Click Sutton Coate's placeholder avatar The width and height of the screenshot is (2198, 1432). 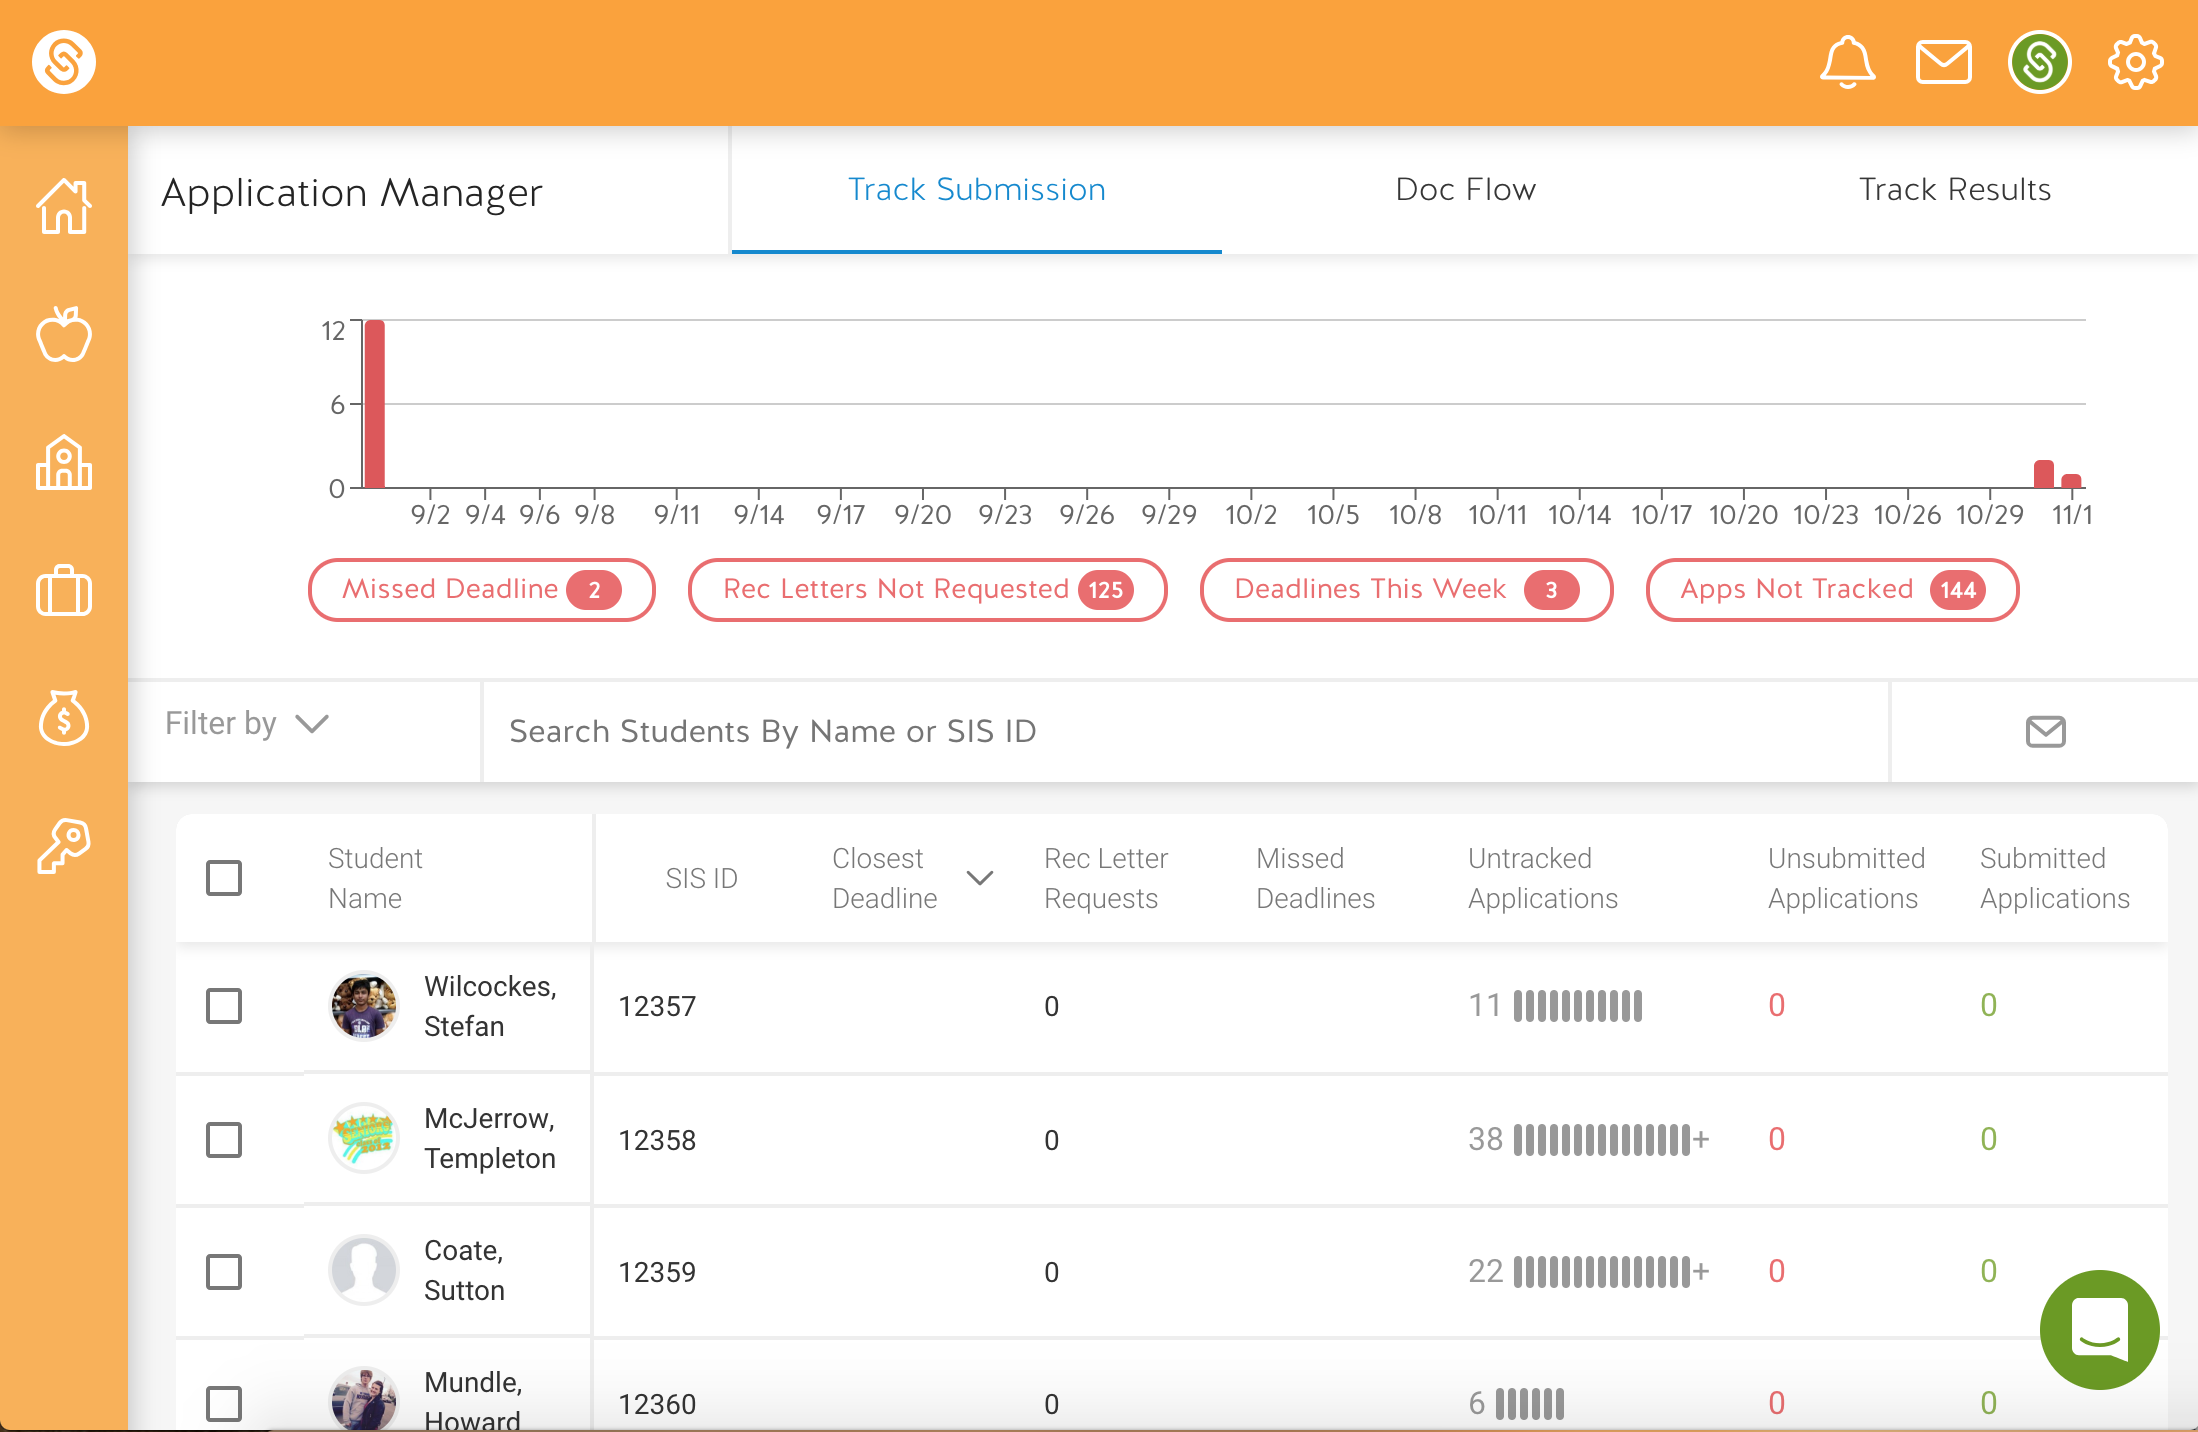pos(364,1270)
